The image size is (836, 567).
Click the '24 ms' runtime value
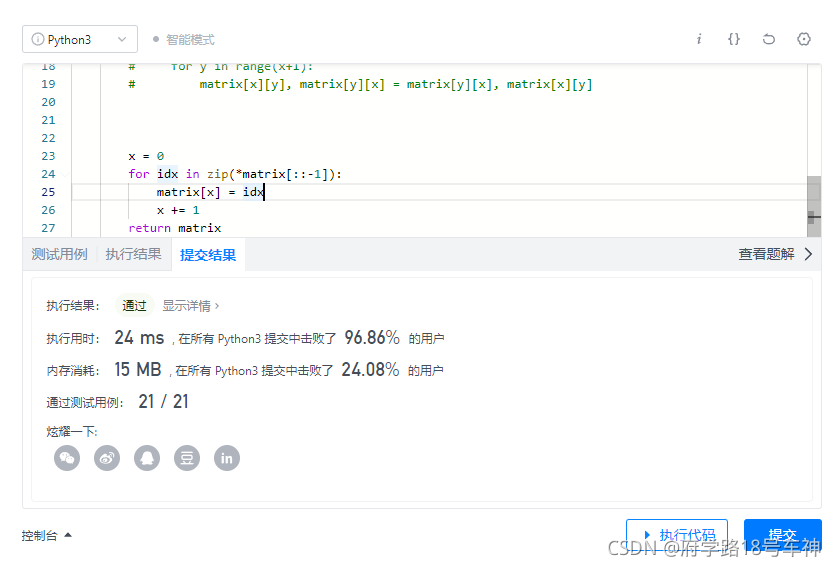coord(139,338)
